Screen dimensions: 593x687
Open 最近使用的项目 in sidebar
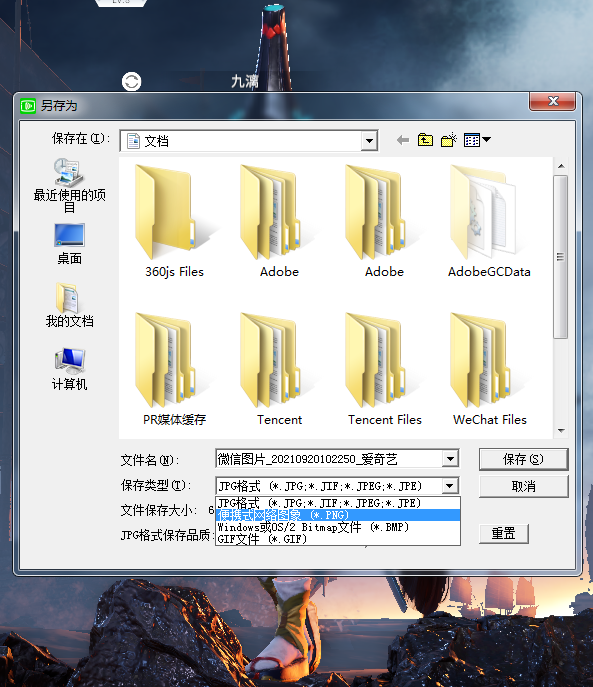[x=69, y=186]
